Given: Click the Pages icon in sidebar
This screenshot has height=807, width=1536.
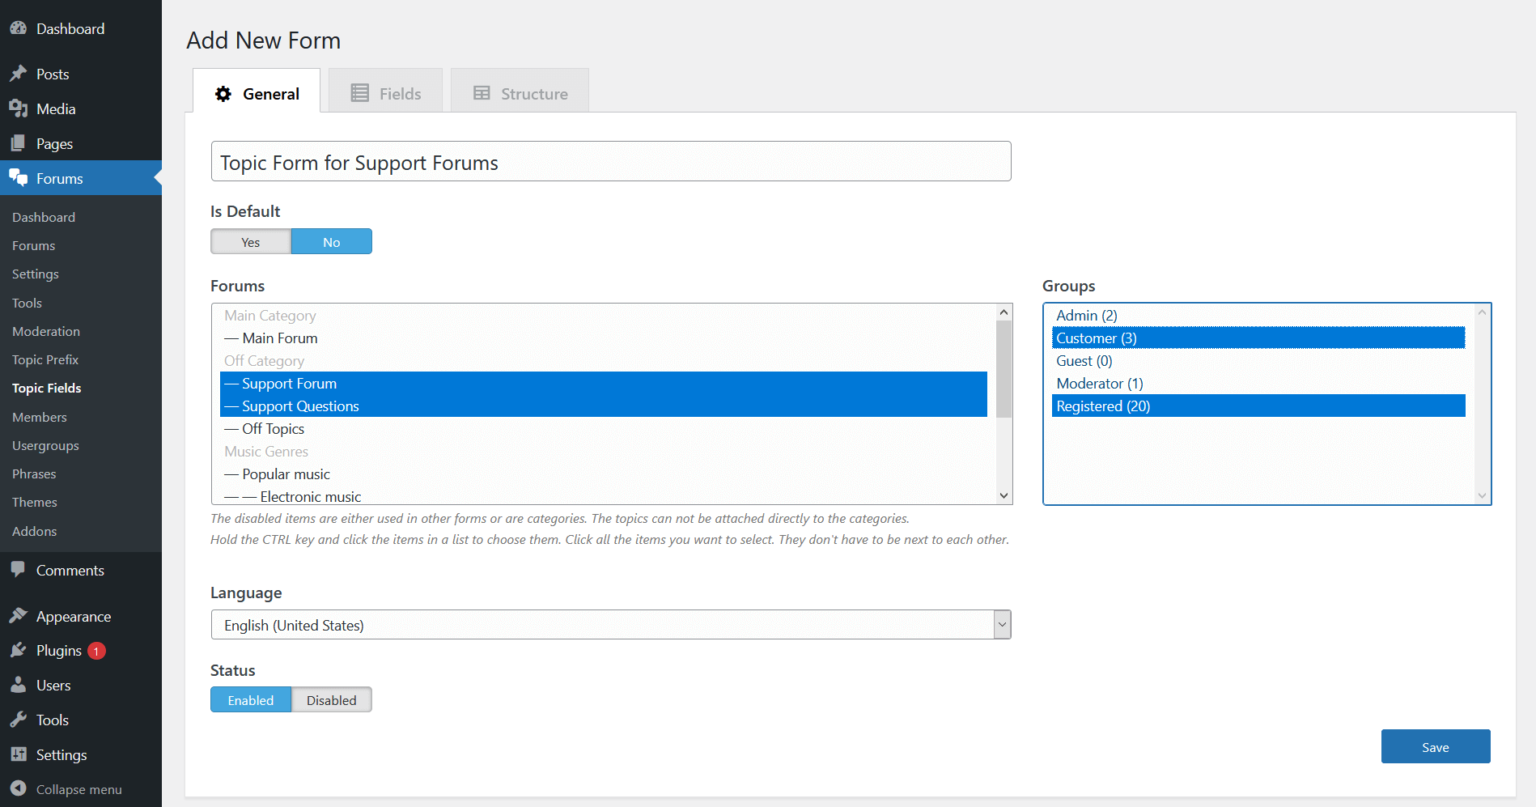Looking at the screenshot, I should click(x=18, y=144).
